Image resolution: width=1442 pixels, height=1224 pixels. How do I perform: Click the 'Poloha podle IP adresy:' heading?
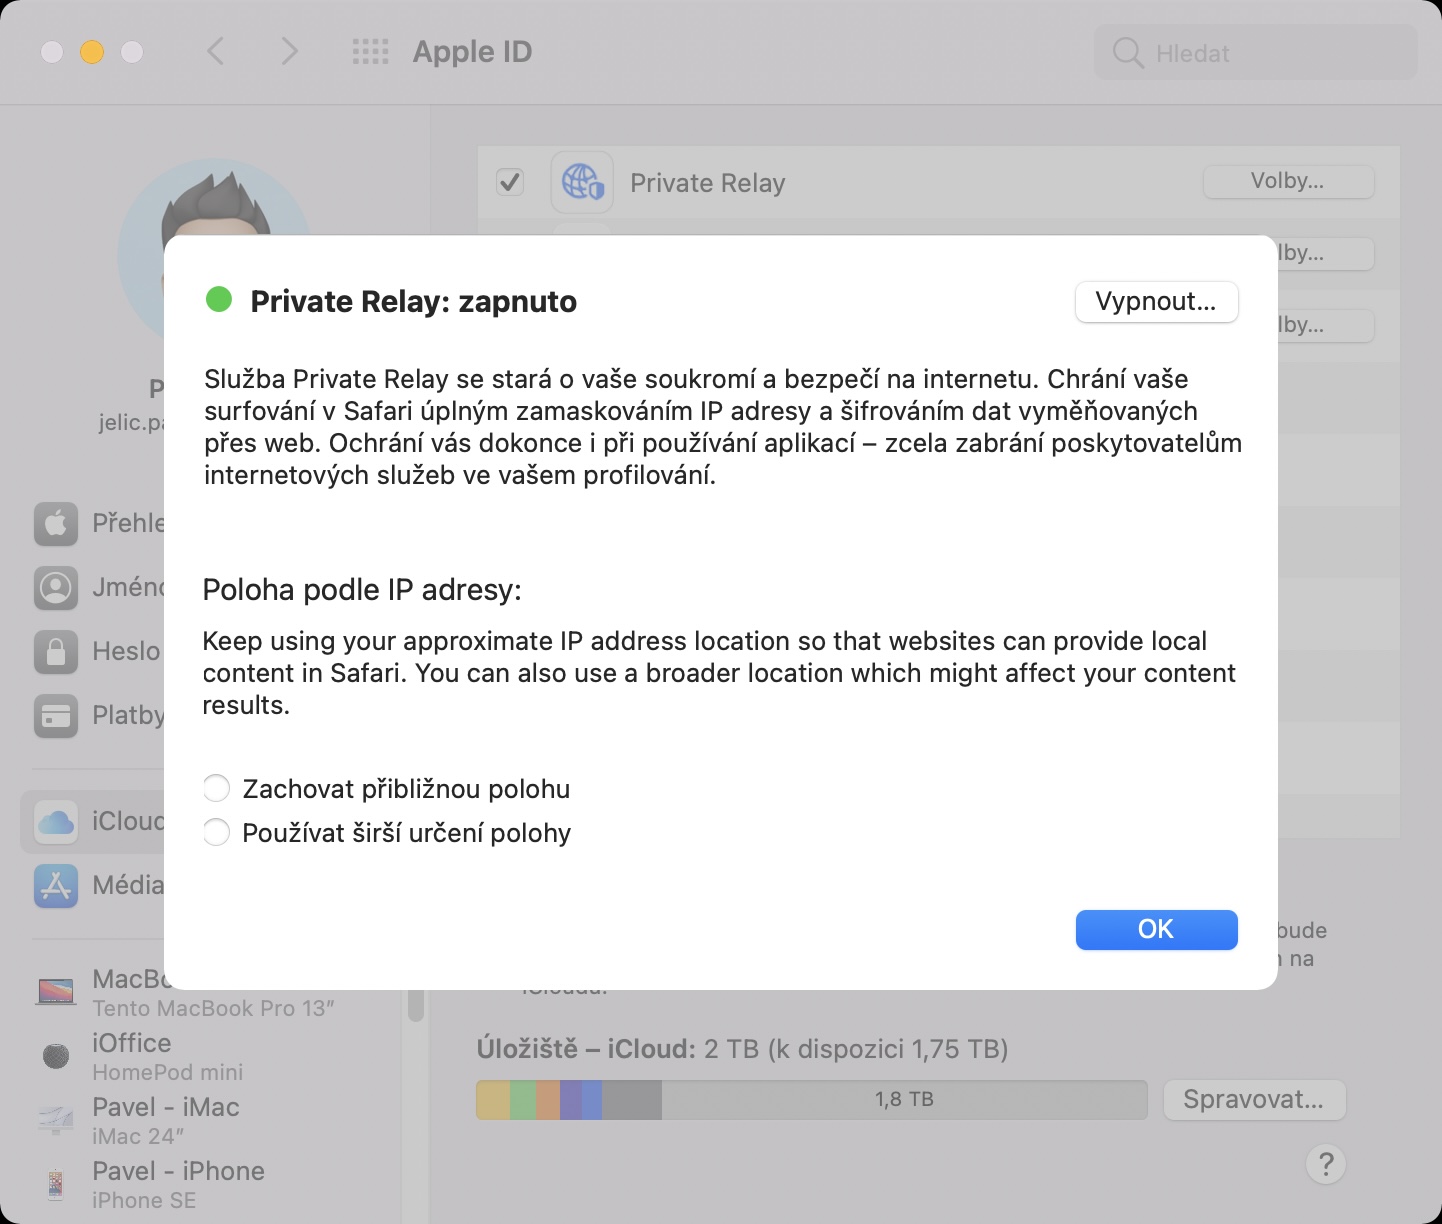(x=362, y=590)
